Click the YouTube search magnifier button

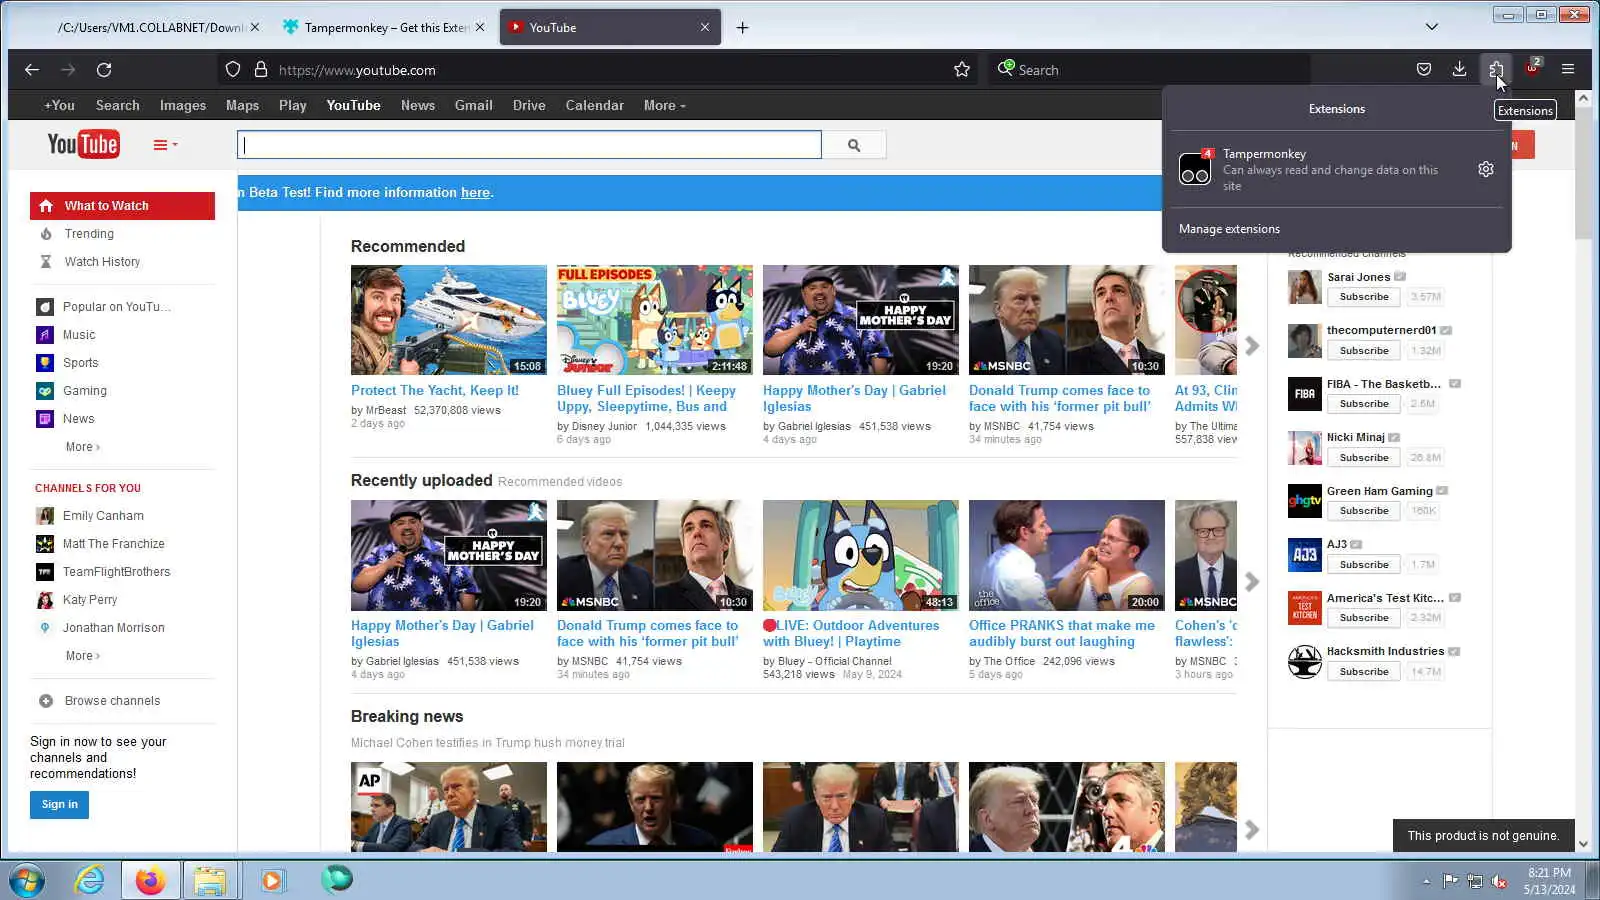[x=854, y=145]
